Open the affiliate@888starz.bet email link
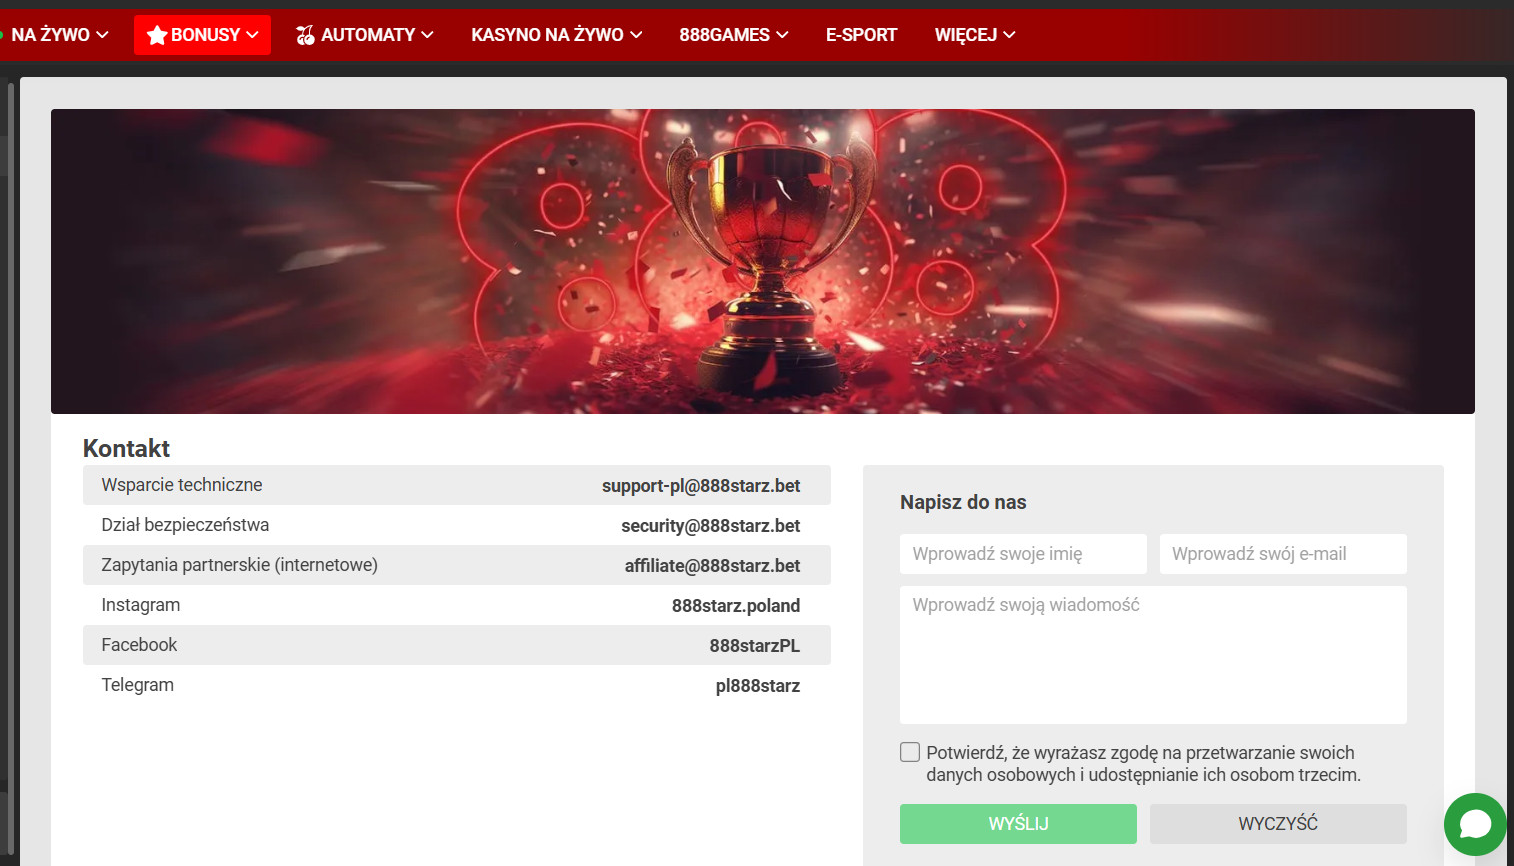Viewport: 1514px width, 866px height. click(x=713, y=566)
